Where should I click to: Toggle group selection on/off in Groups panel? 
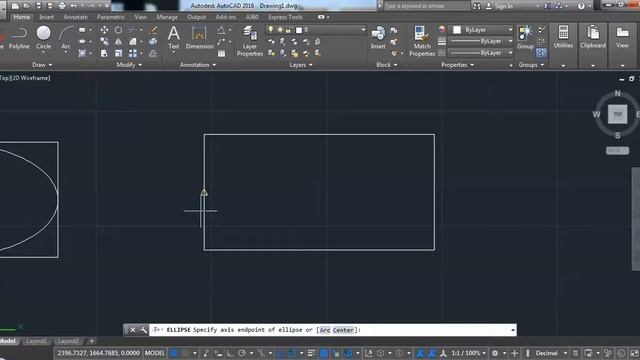pyautogui.click(x=541, y=53)
